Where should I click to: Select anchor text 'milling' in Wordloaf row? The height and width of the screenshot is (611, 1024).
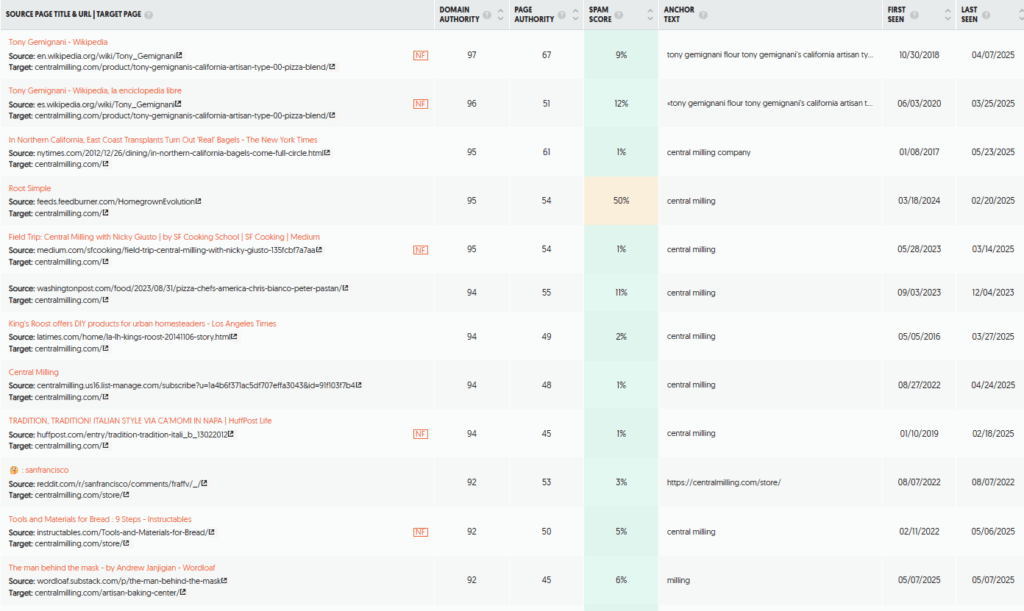678,580
